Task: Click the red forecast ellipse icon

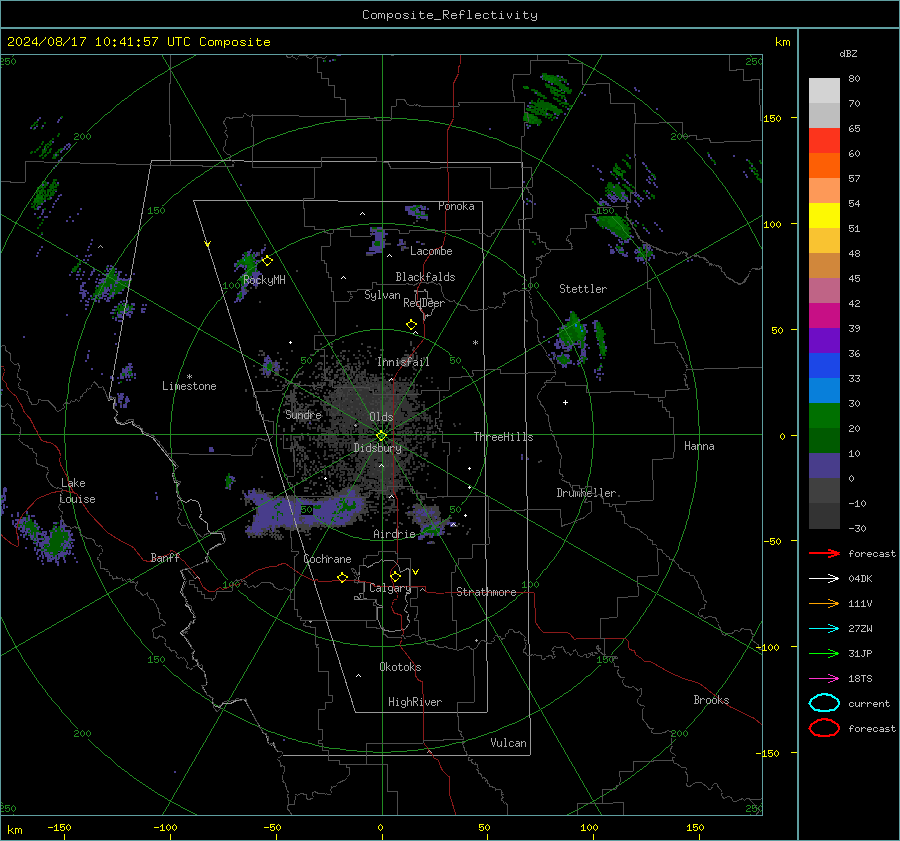Action: [x=824, y=728]
